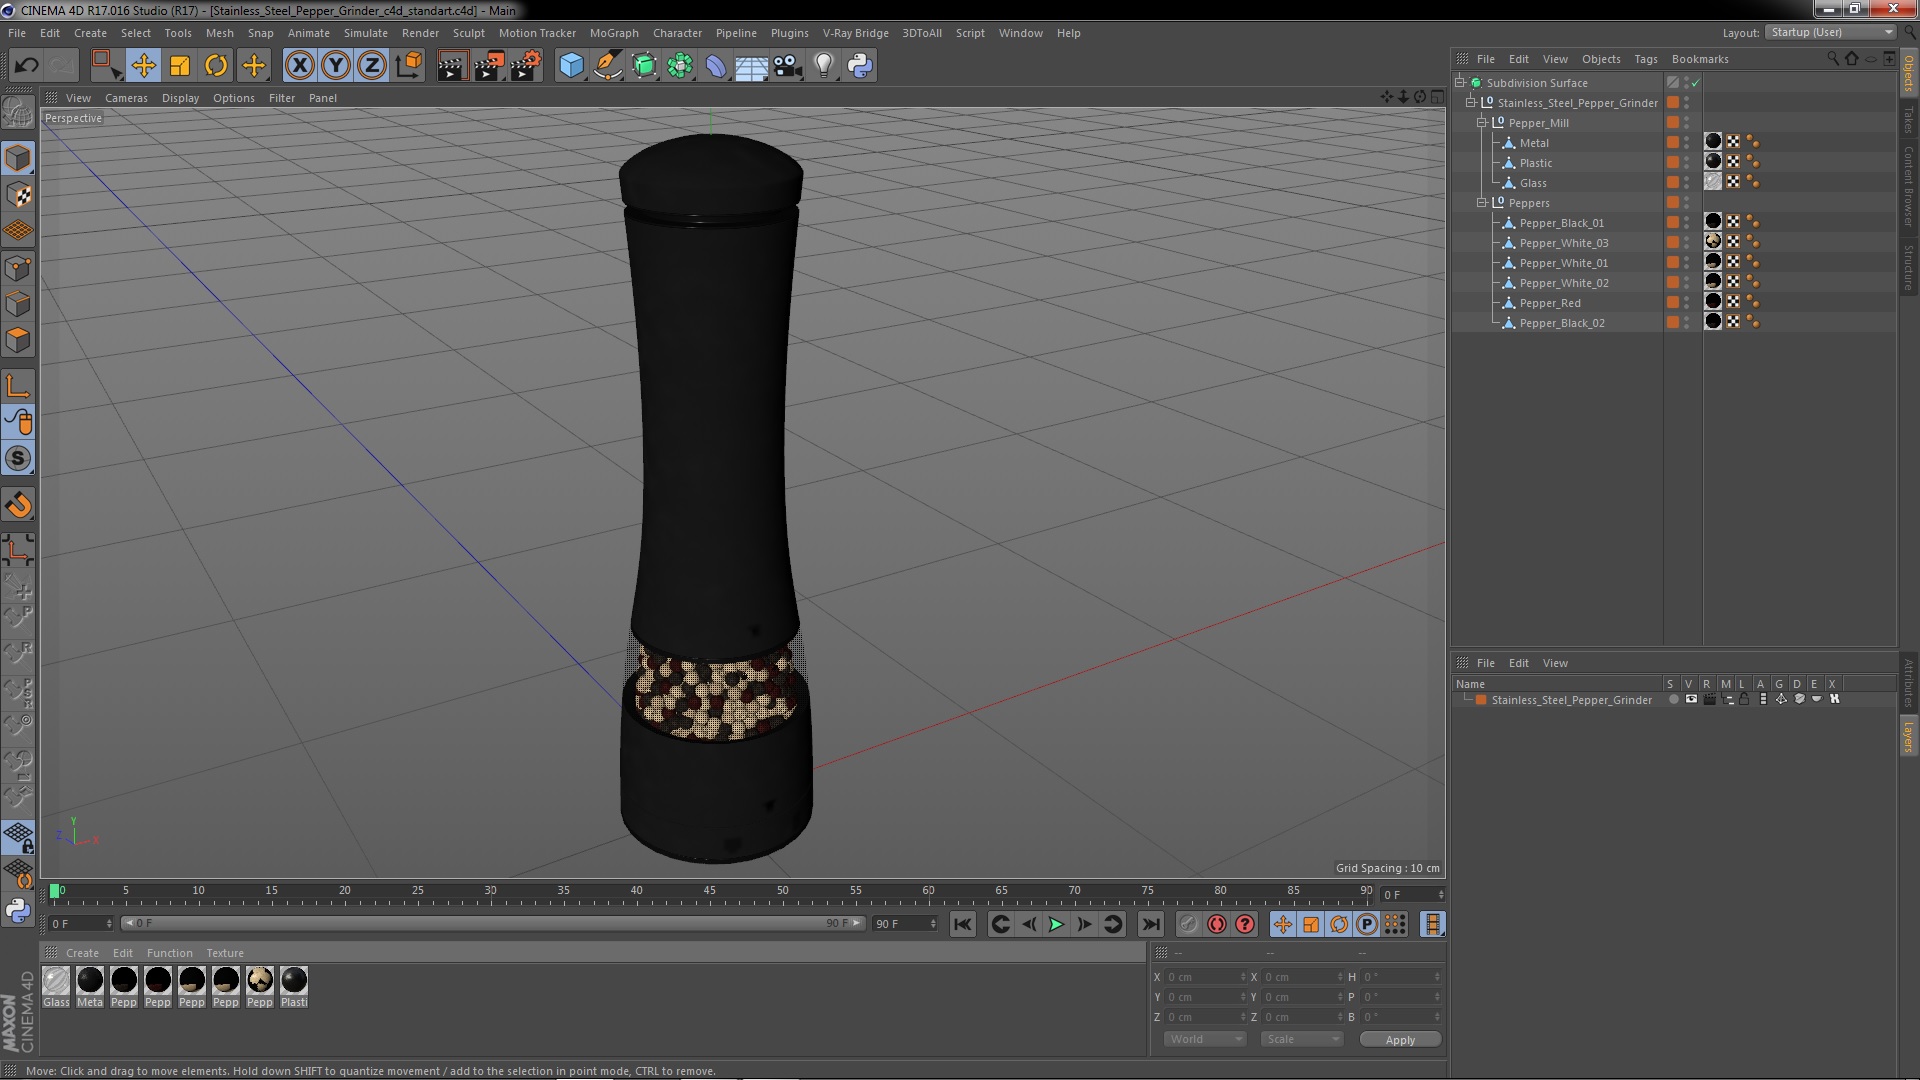
Task: Toggle visibility dots for Glass object
Action: 1686,183
